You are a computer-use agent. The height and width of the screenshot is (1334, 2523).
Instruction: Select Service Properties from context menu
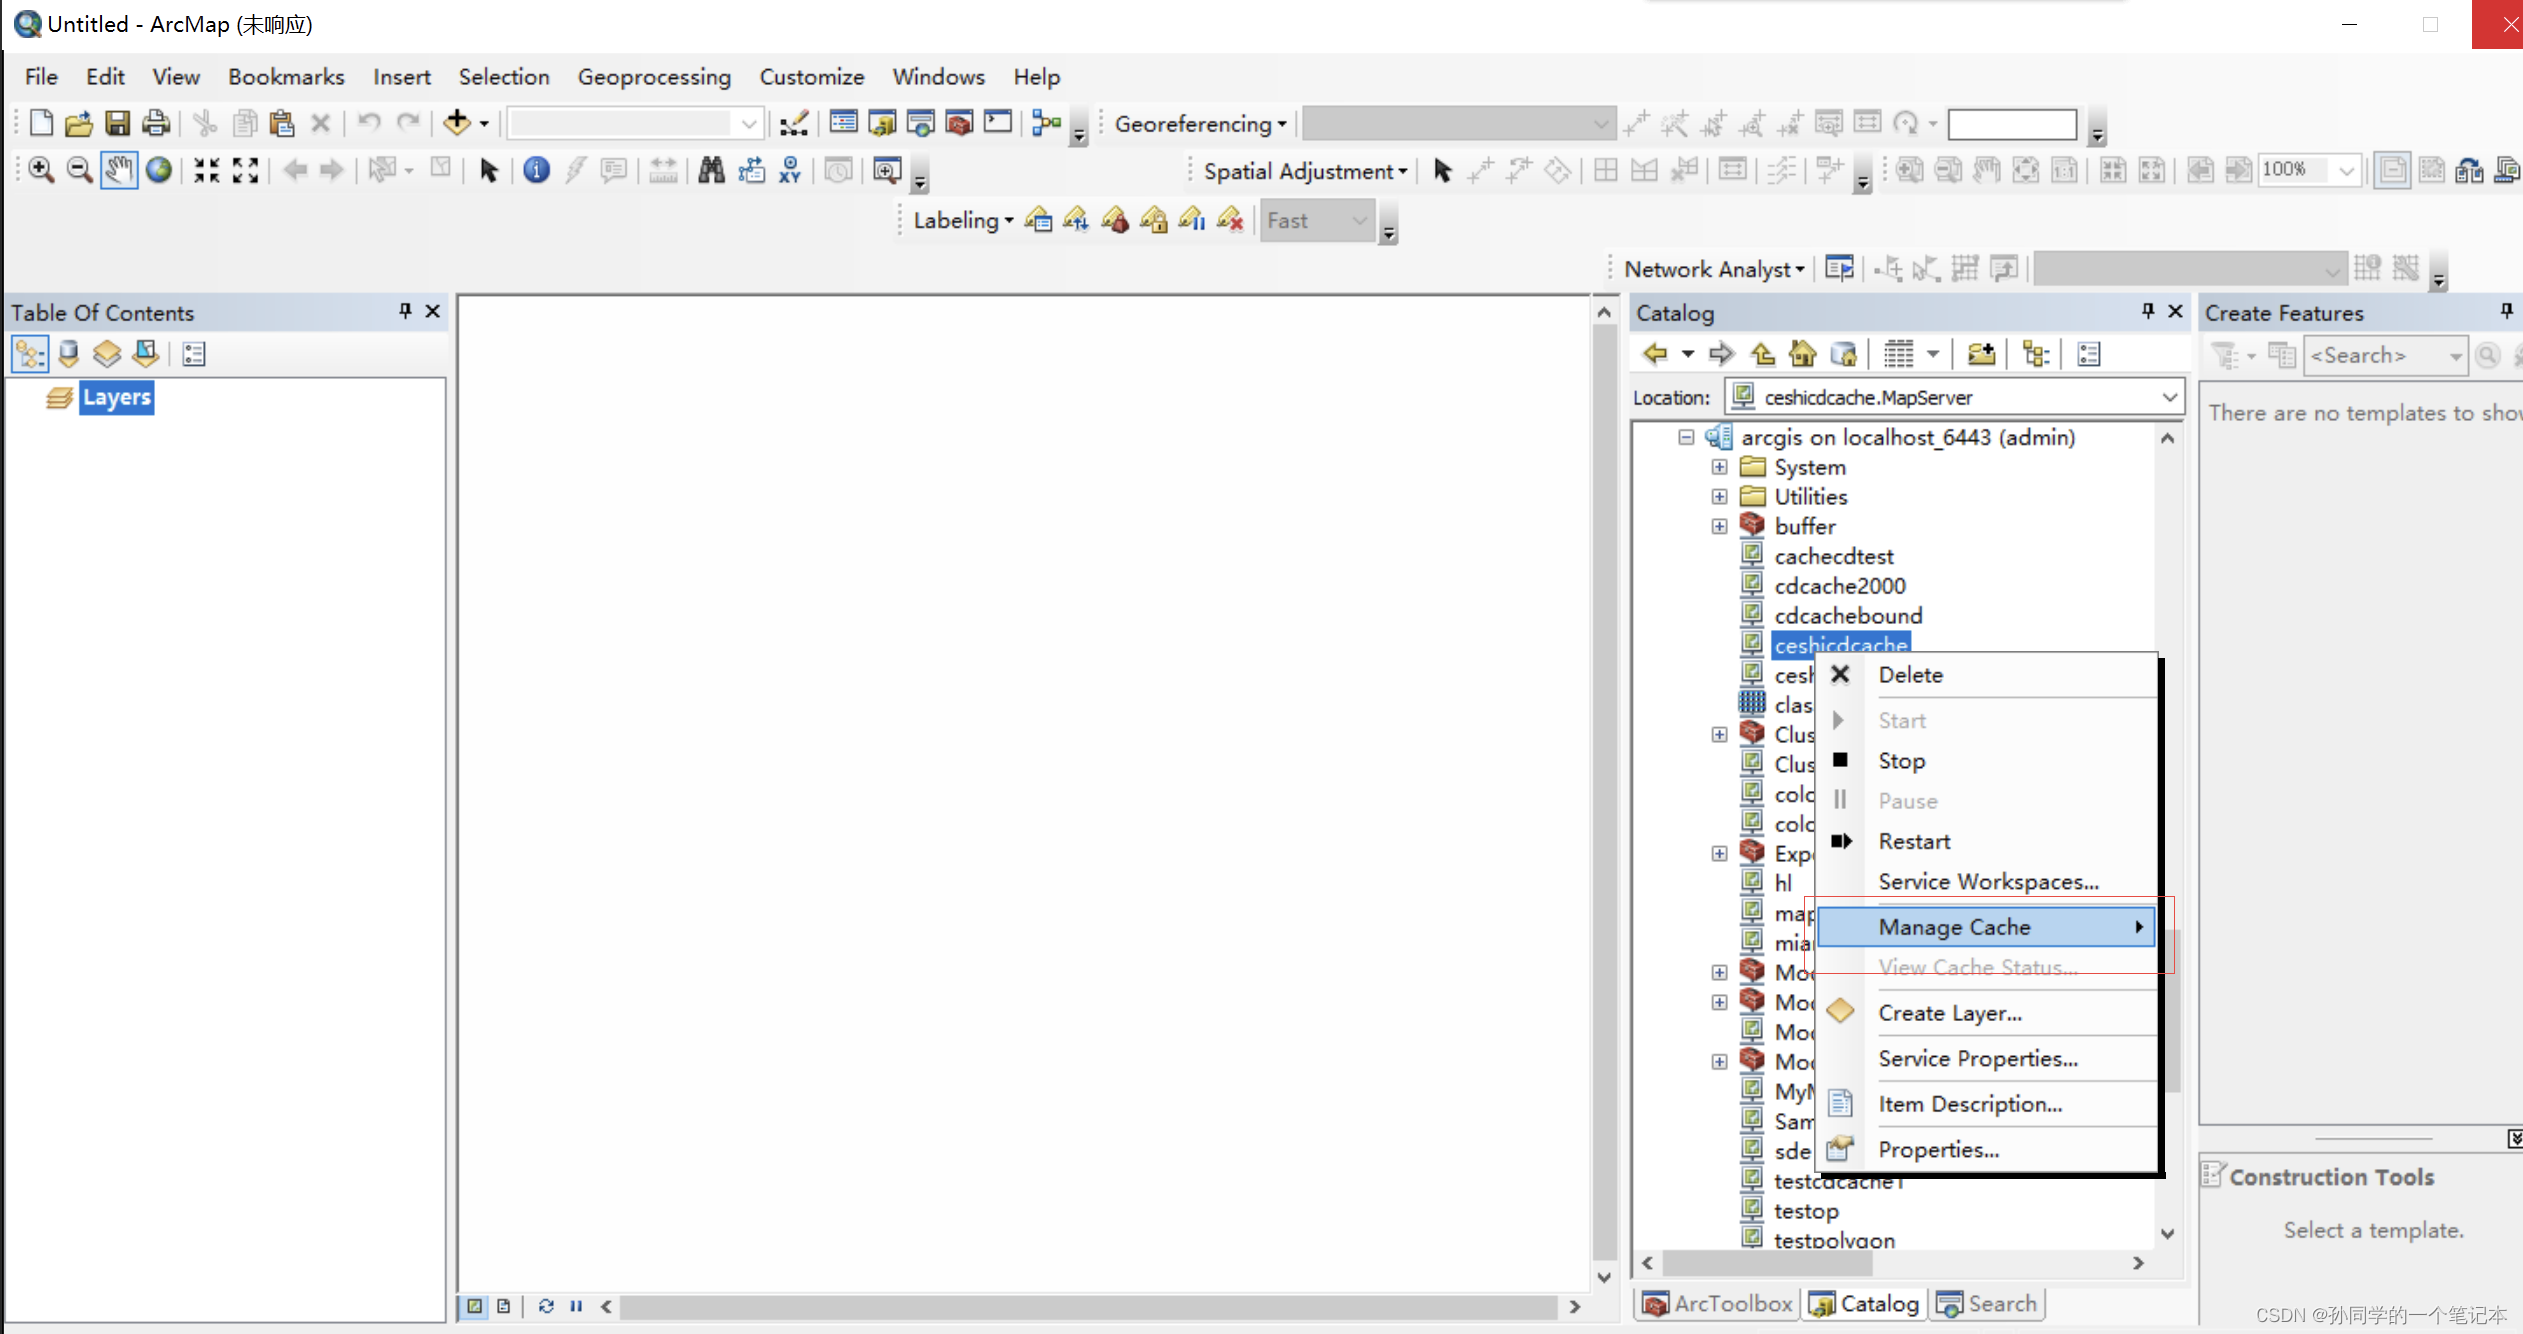pos(1977,1057)
